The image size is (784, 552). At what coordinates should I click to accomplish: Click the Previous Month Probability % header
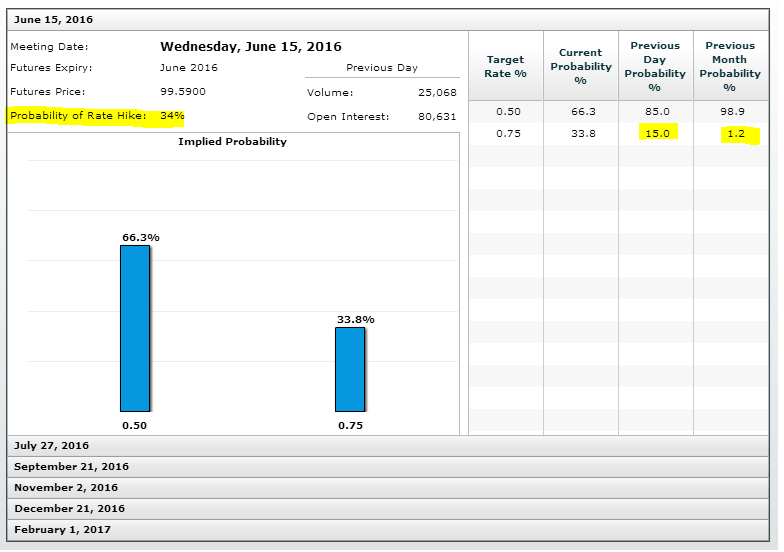pyautogui.click(x=730, y=66)
